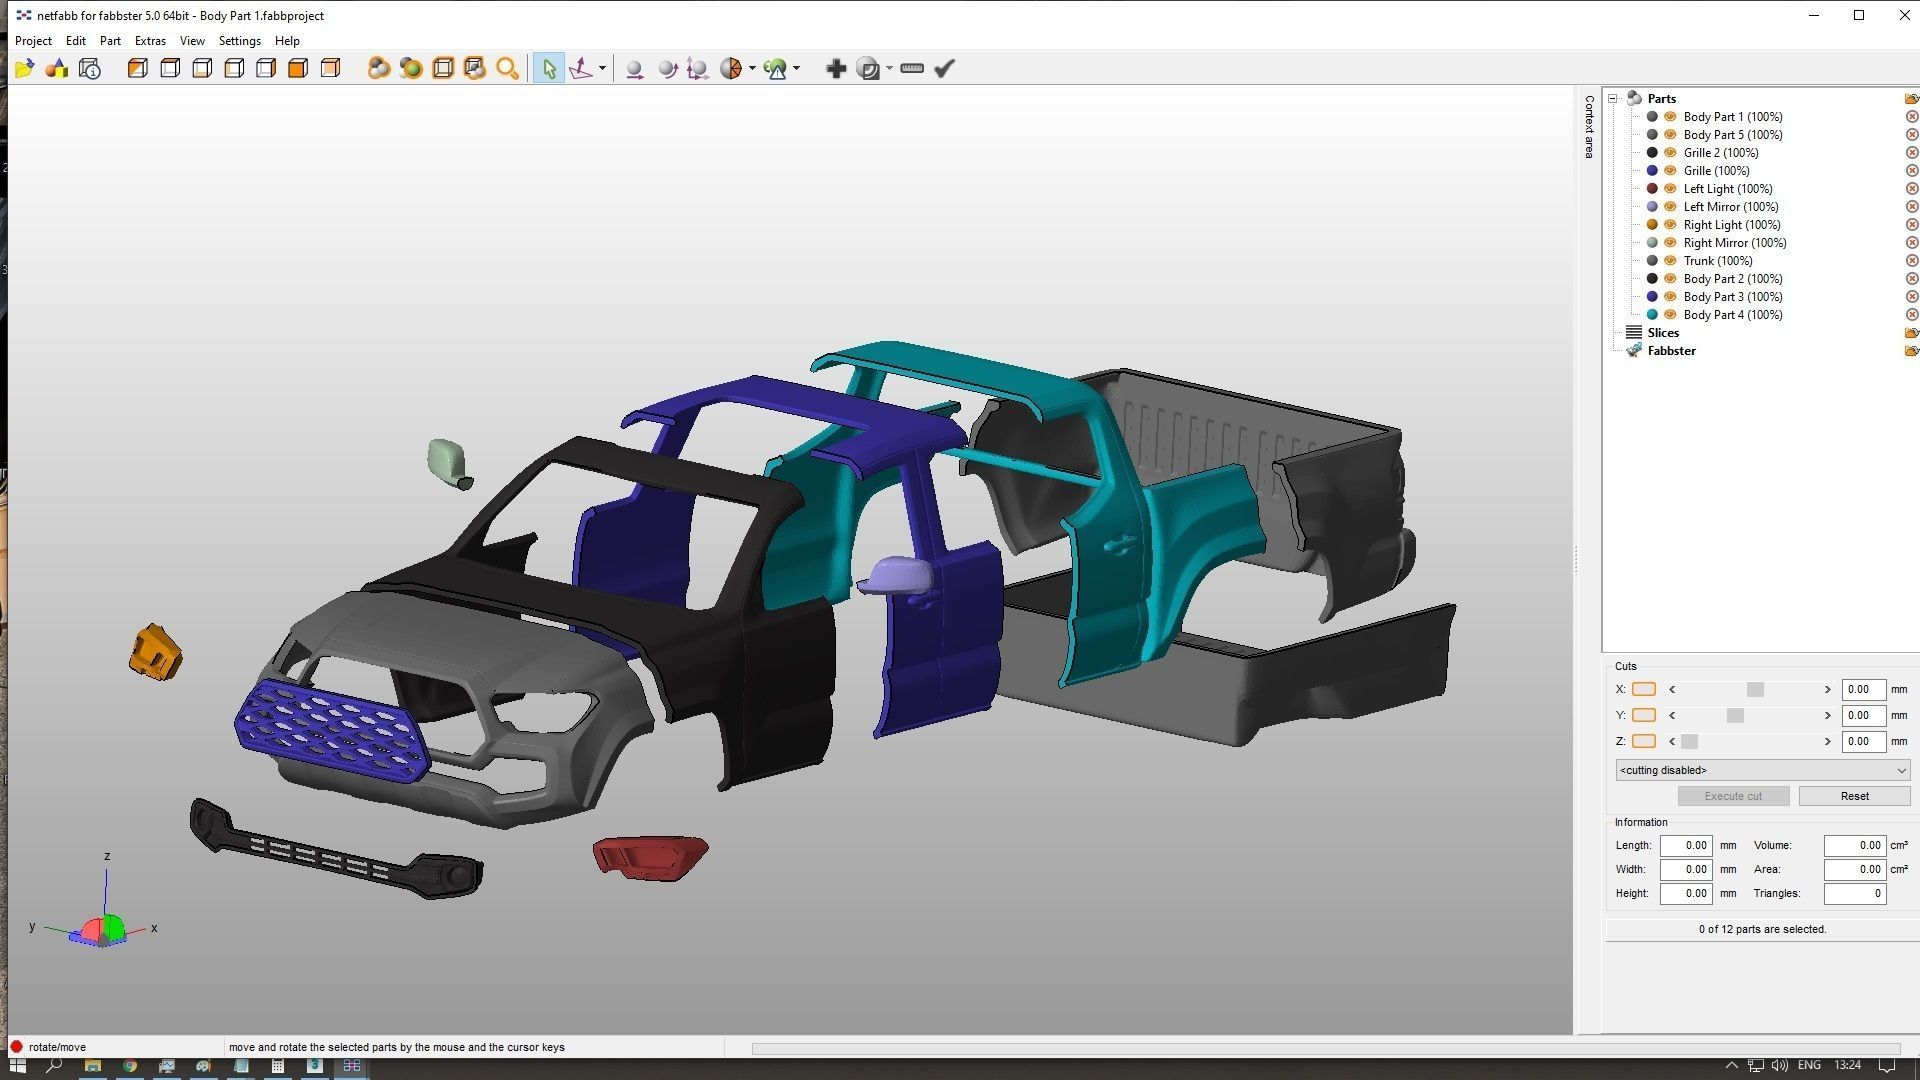The image size is (1920, 1080).
Task: Hide Body Part 5 with its eye icon
Action: click(1670, 135)
